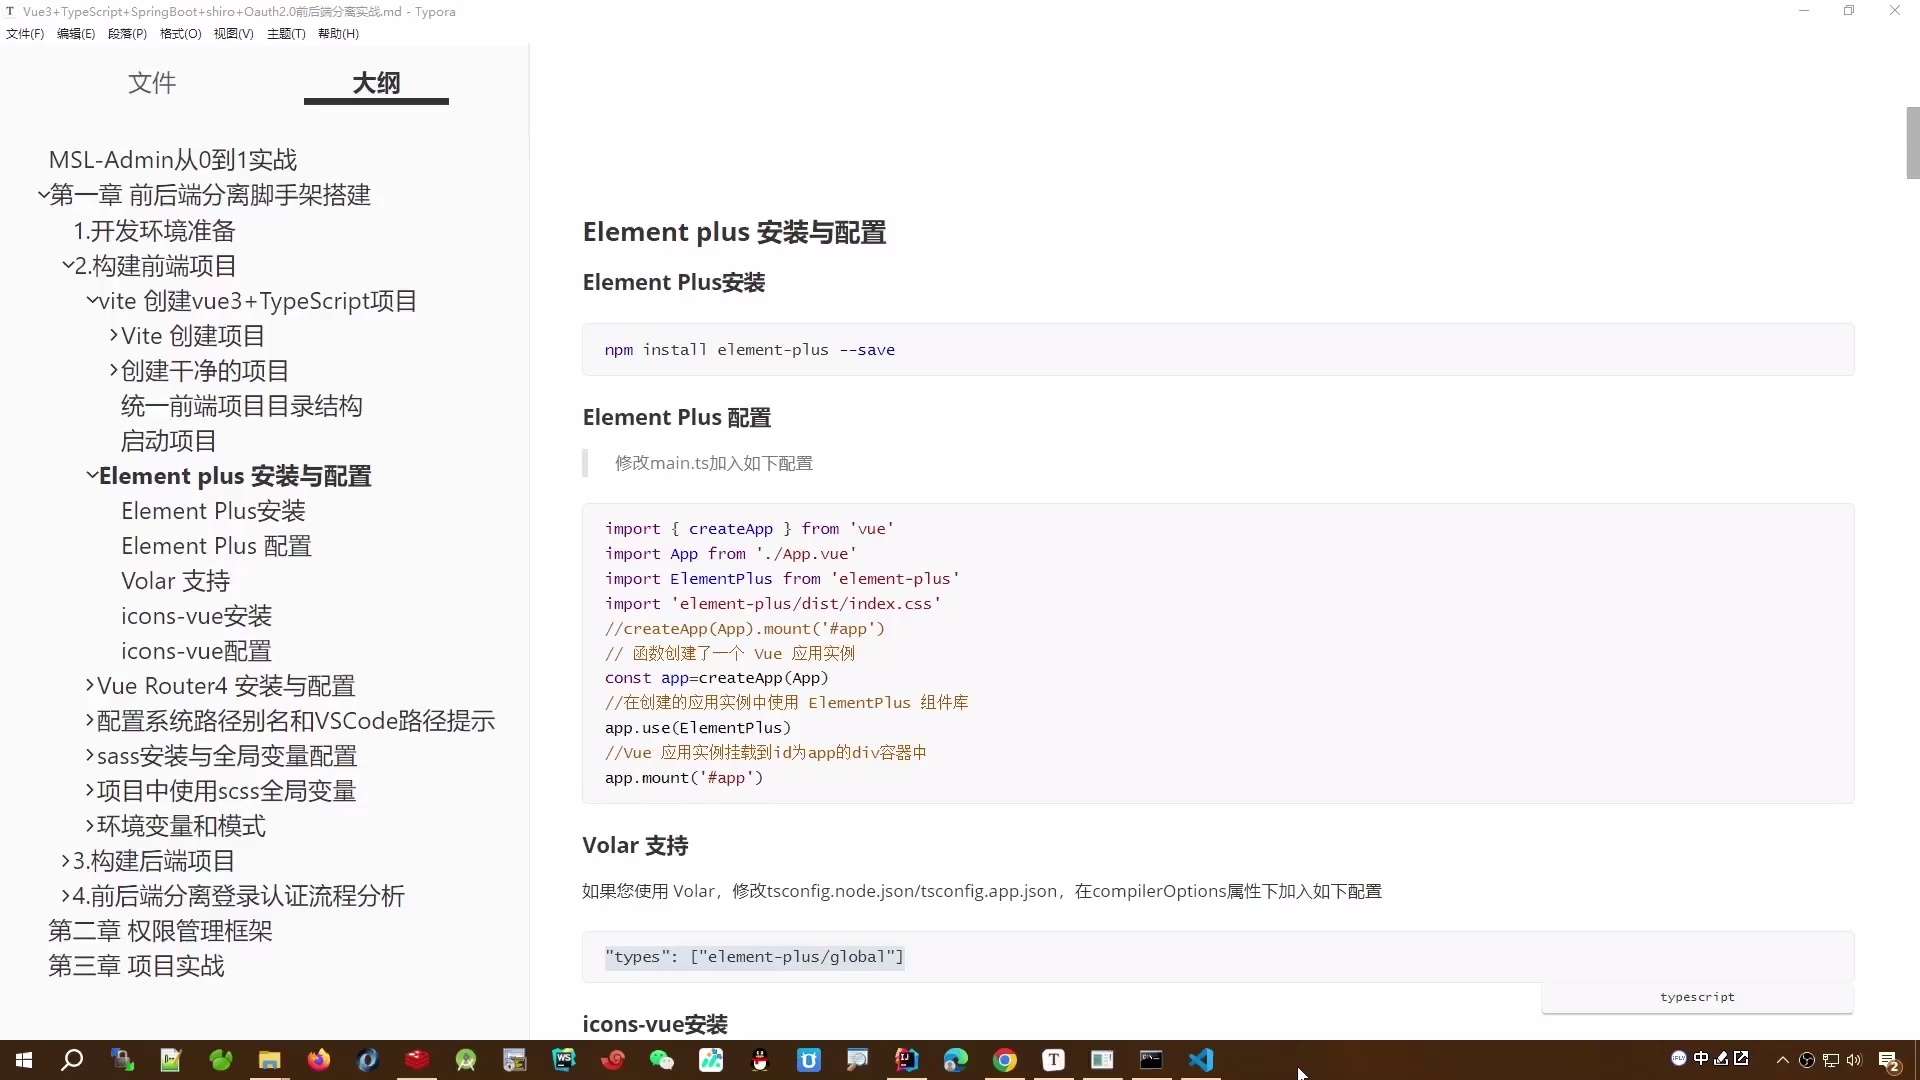Collapse the 第一章 前后端分离脚手架搭建 section
This screenshot has width=1920, height=1080.
point(42,194)
